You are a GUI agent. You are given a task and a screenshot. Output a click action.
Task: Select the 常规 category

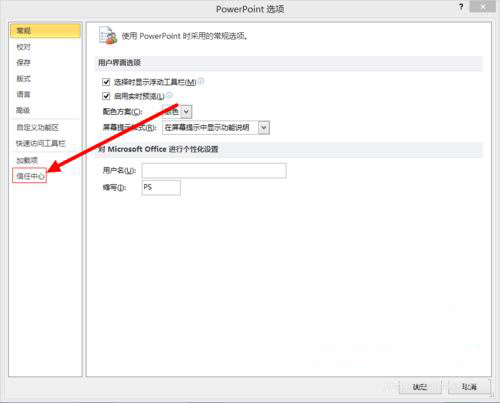click(45, 31)
